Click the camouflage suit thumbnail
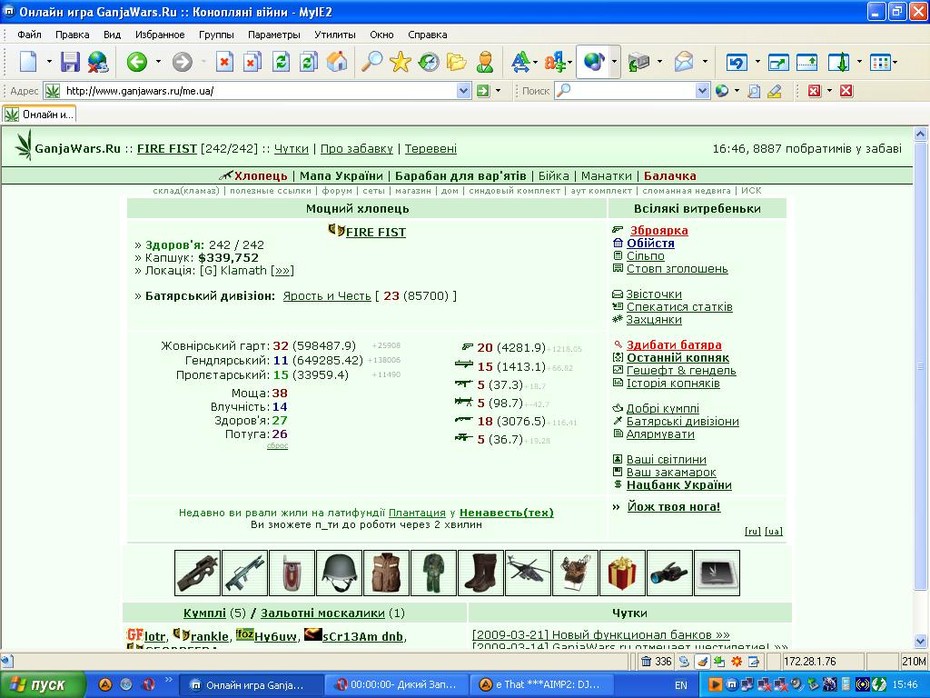Viewport: 930px width, 698px height. (x=434, y=573)
